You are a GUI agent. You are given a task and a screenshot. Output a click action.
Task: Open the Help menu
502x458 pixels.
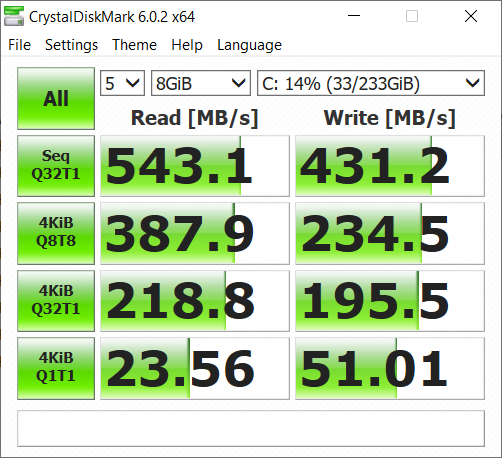(187, 45)
